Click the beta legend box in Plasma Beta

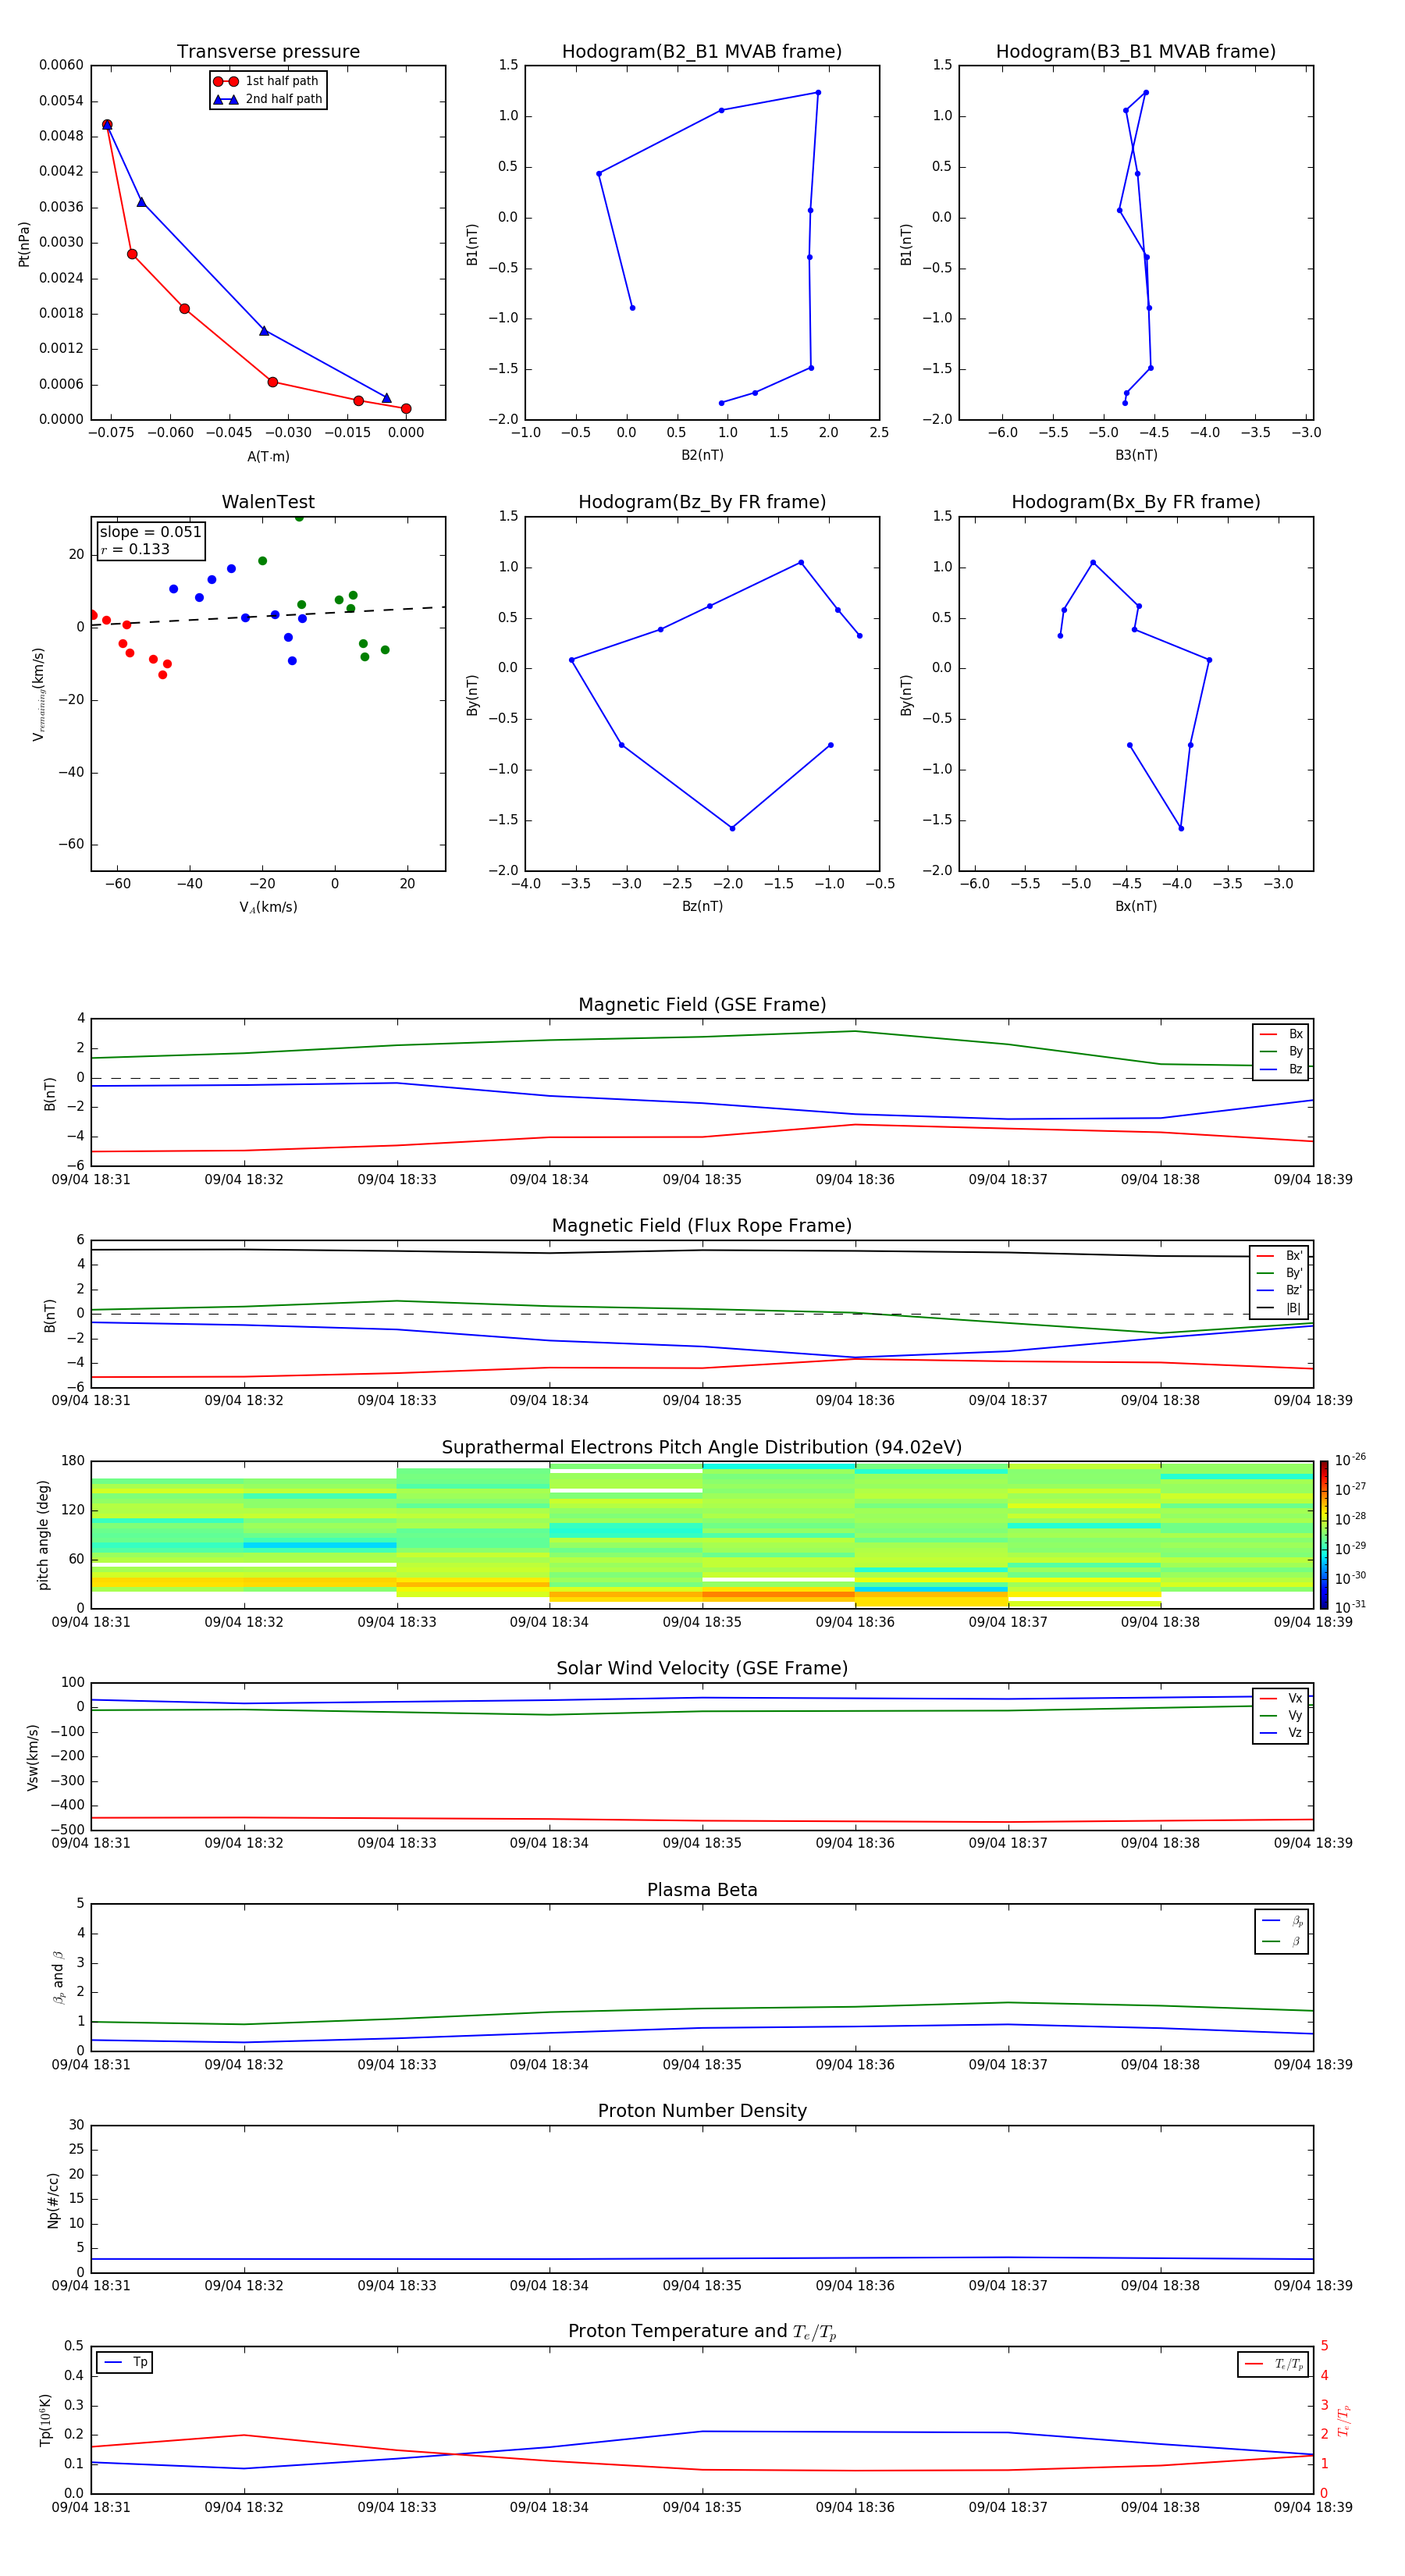point(1281,1931)
